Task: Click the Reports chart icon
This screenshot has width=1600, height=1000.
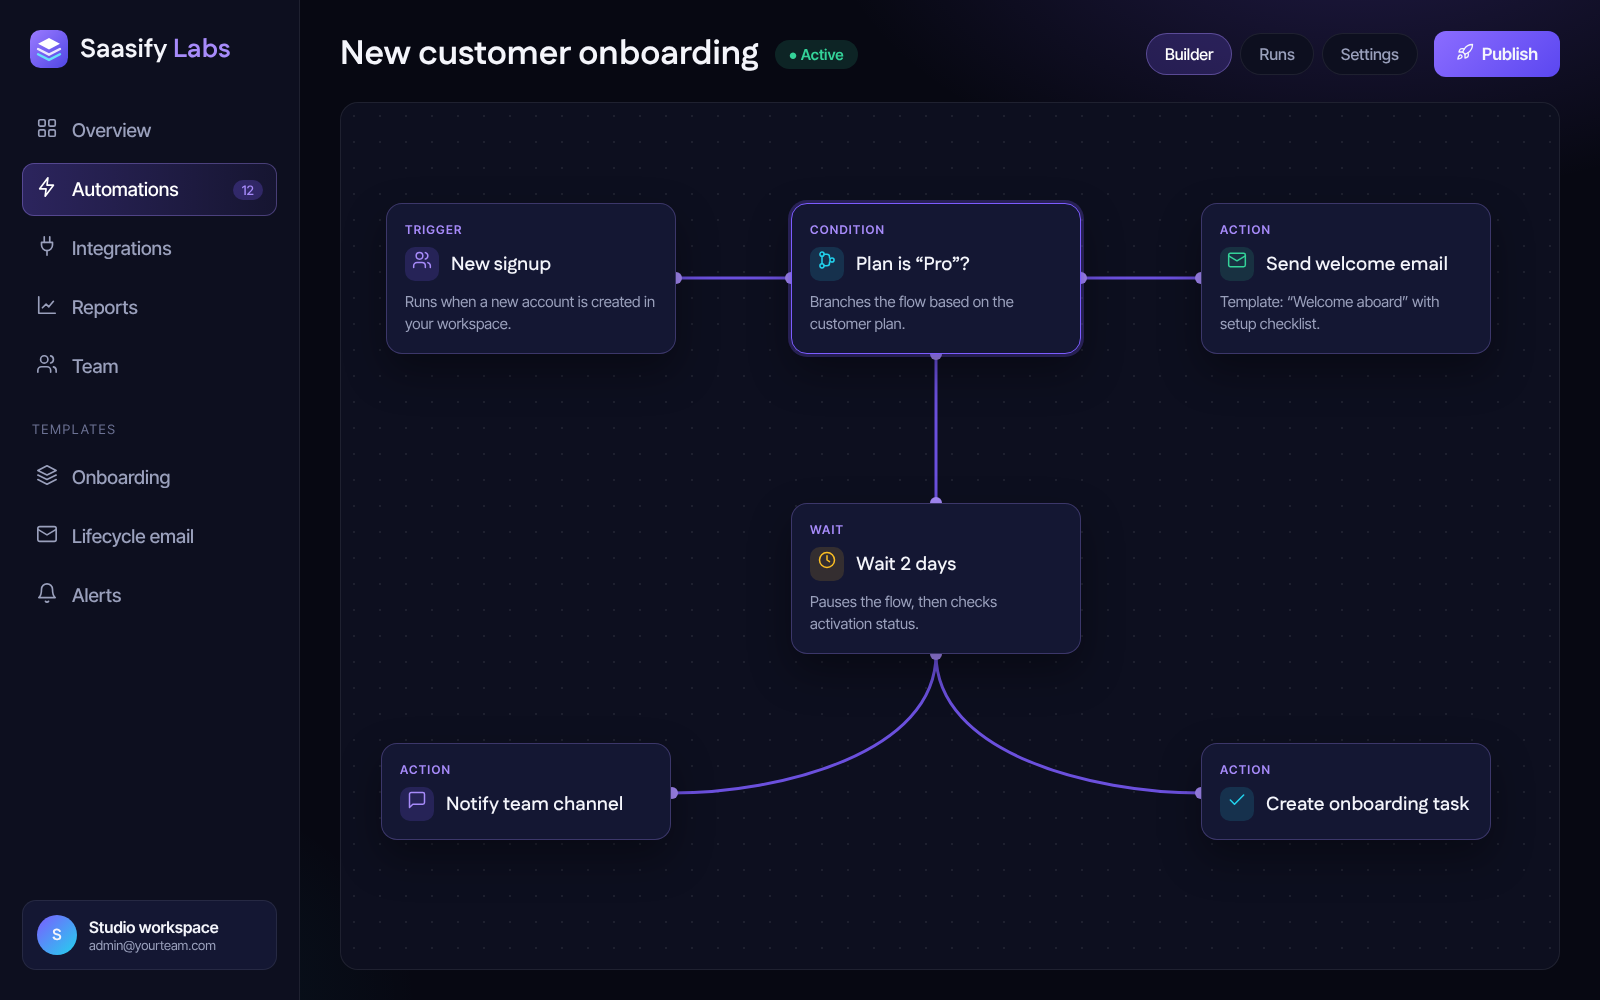Action: [47, 305]
